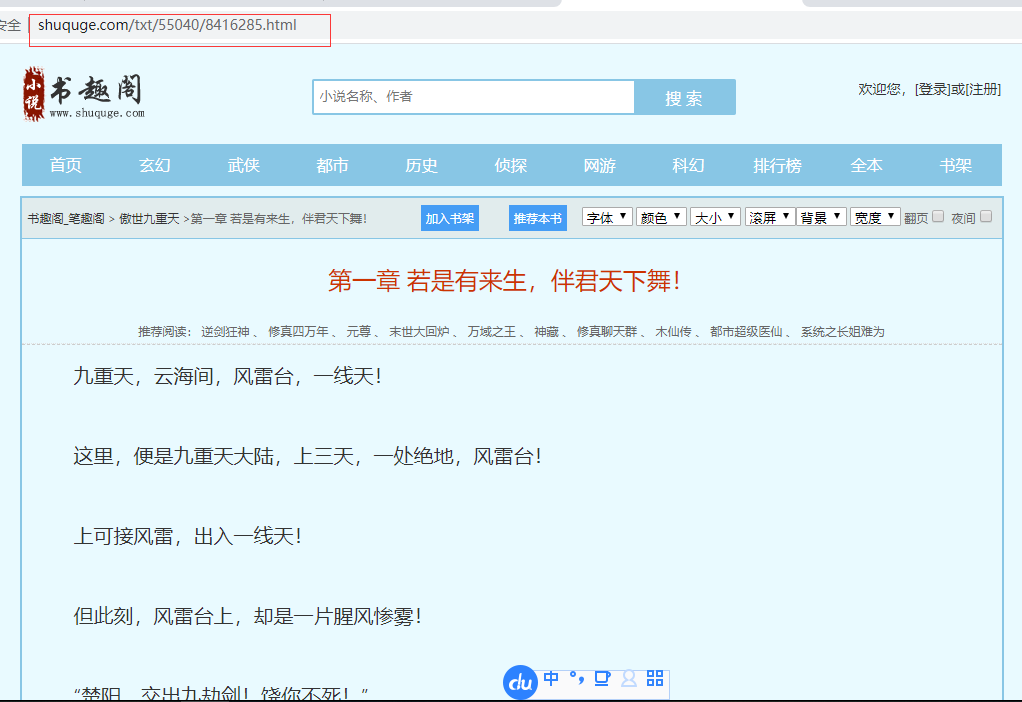Open the IME toolbox grid icon
Viewport: 1022px width, 702px height.
(655, 679)
